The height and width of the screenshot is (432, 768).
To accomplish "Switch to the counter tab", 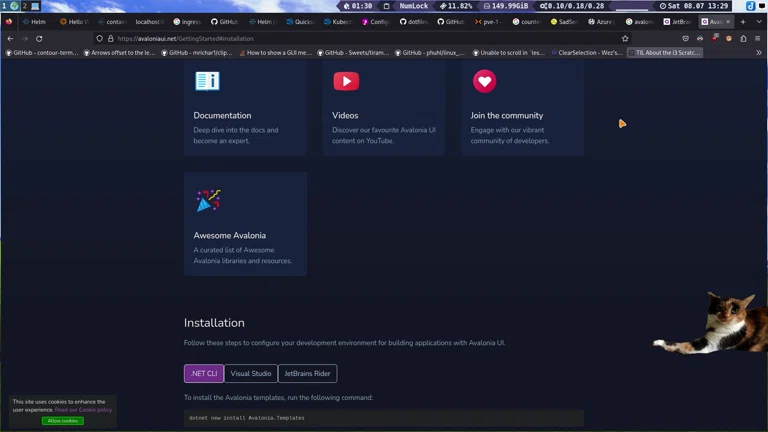I will [527, 22].
